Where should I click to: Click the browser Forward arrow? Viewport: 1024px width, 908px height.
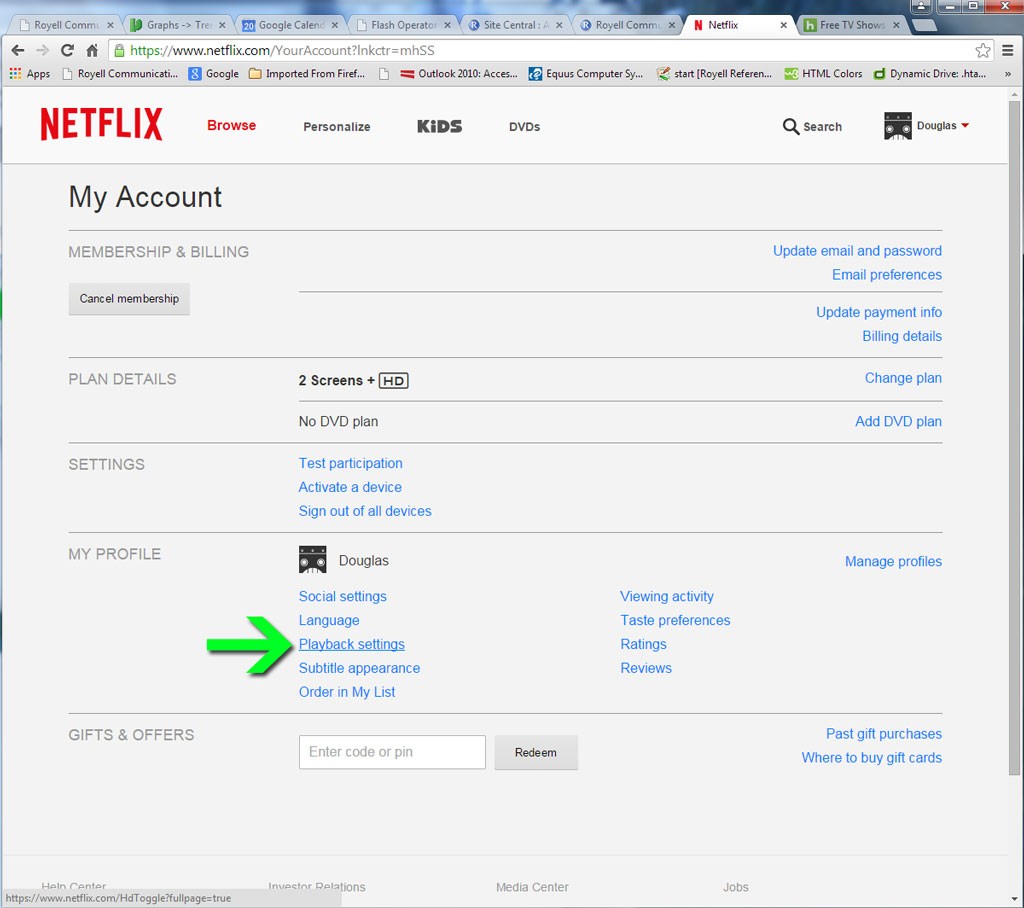[42, 50]
